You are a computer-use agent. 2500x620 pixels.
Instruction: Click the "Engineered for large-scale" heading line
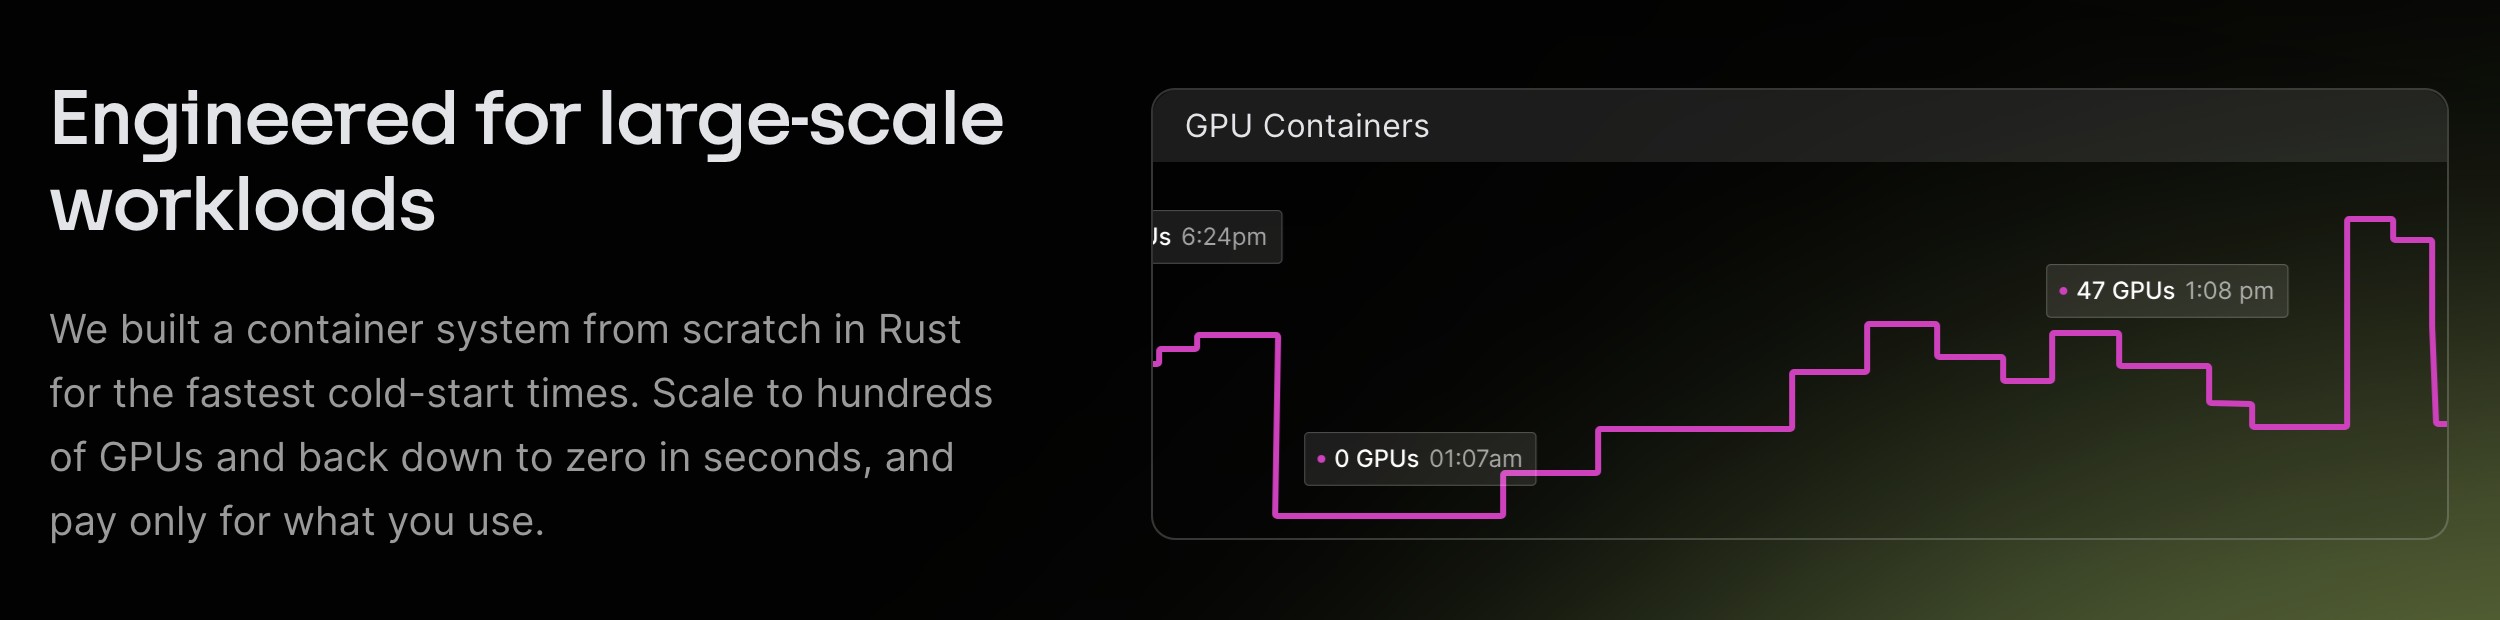pyautogui.click(x=526, y=119)
